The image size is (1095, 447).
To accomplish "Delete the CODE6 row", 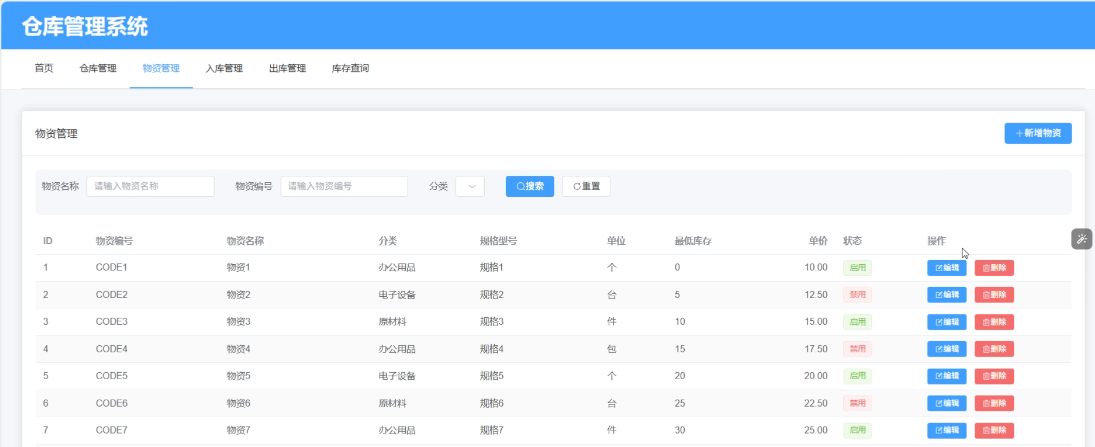I will (994, 403).
